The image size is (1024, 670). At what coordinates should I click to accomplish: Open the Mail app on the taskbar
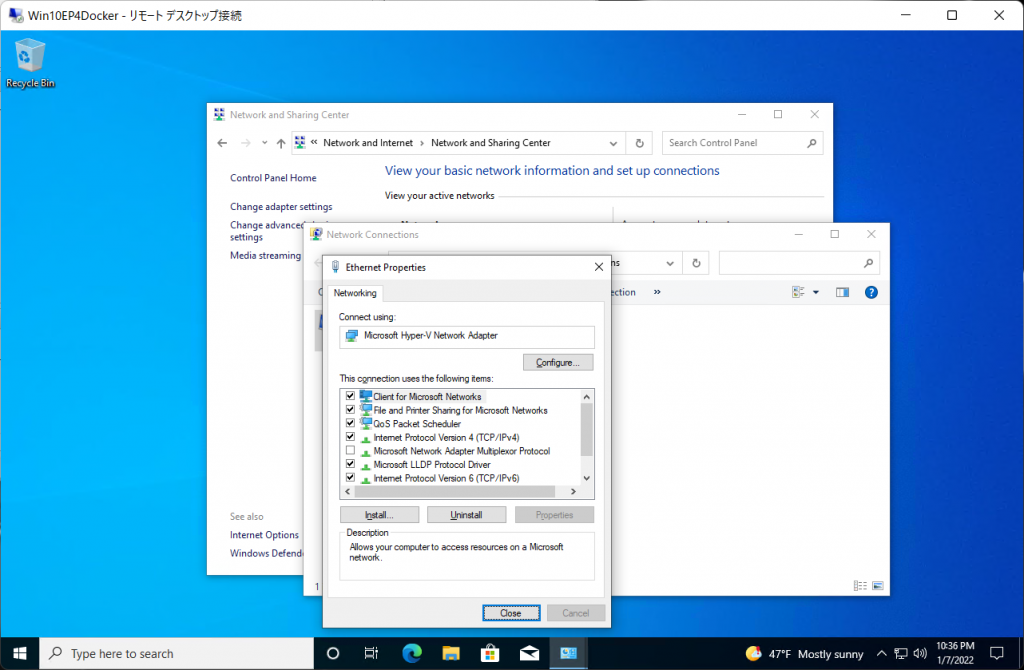529,653
